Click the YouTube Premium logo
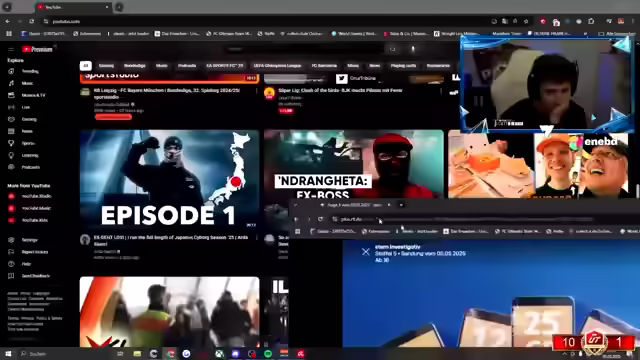Image resolution: width=640 pixels, height=360 pixels. tap(37, 49)
